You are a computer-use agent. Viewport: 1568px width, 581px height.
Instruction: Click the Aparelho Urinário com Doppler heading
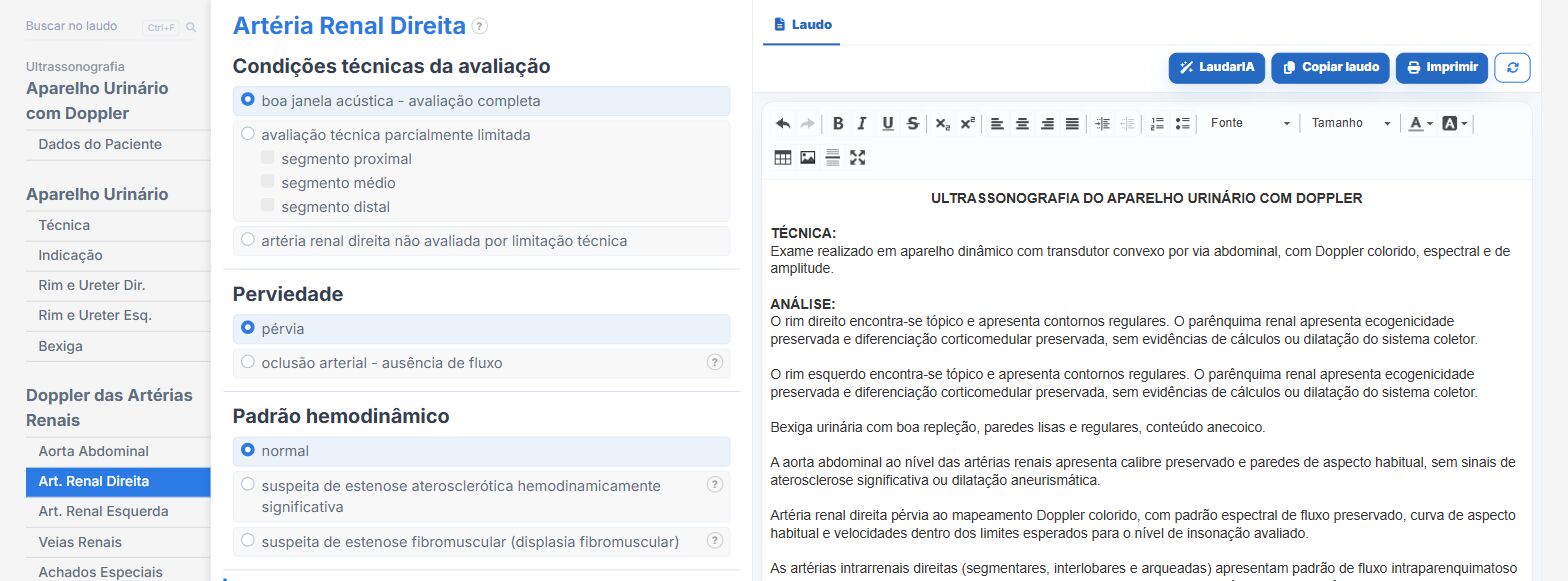click(x=97, y=101)
